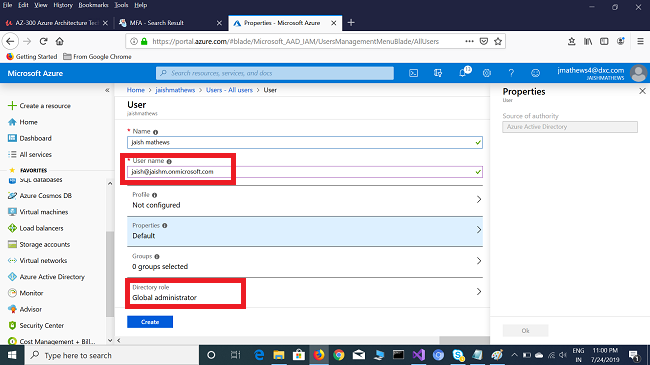The width and height of the screenshot is (650, 365).
Task: Click the sidebar vertical scrollbar
Action: click(110, 274)
